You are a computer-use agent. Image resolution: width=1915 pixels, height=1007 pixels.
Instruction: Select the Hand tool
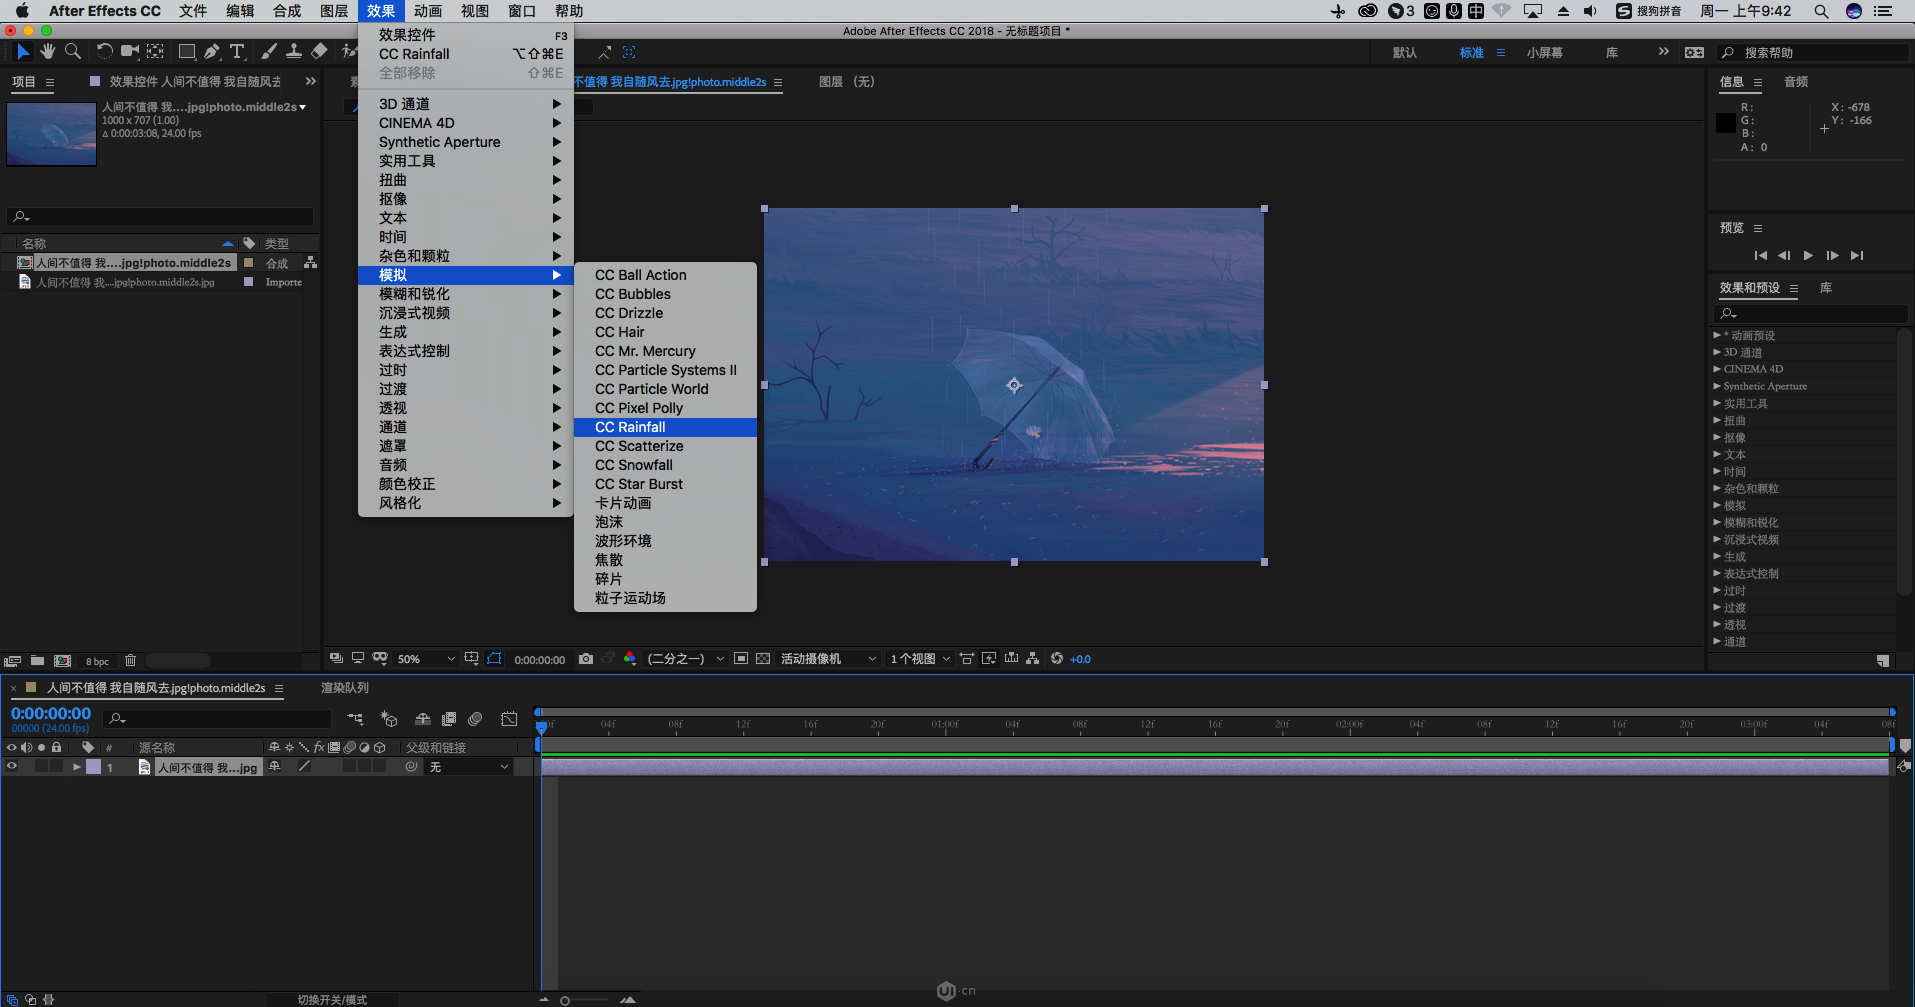tap(48, 51)
